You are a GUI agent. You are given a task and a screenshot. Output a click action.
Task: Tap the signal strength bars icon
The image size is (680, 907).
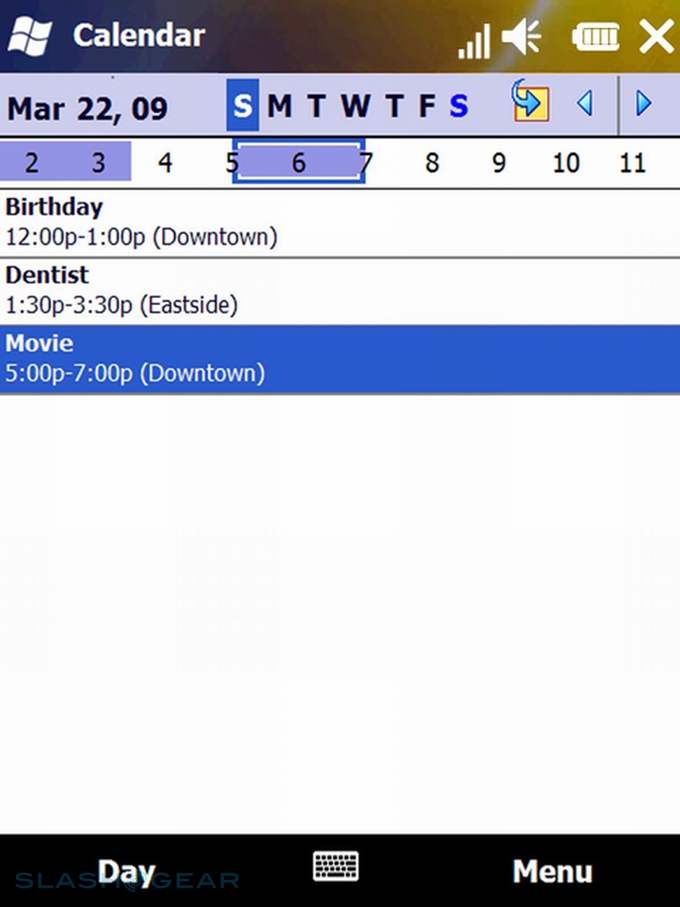pyautogui.click(x=474, y=40)
